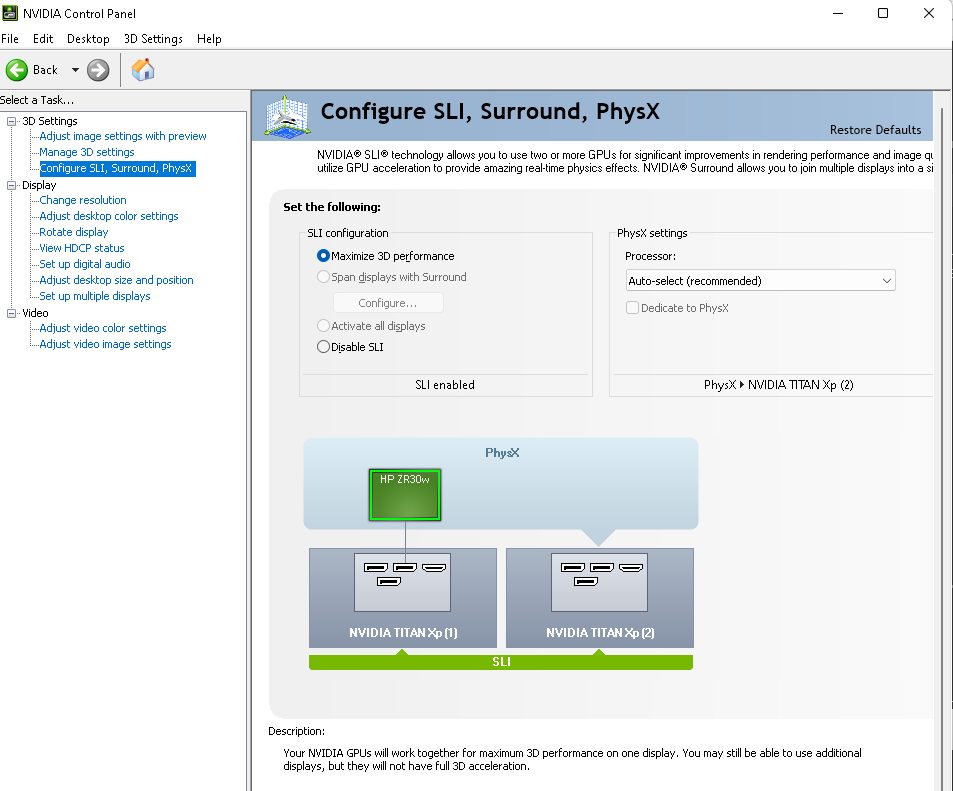Click the Surround Configure... button
The image size is (953, 791).
[x=388, y=303]
